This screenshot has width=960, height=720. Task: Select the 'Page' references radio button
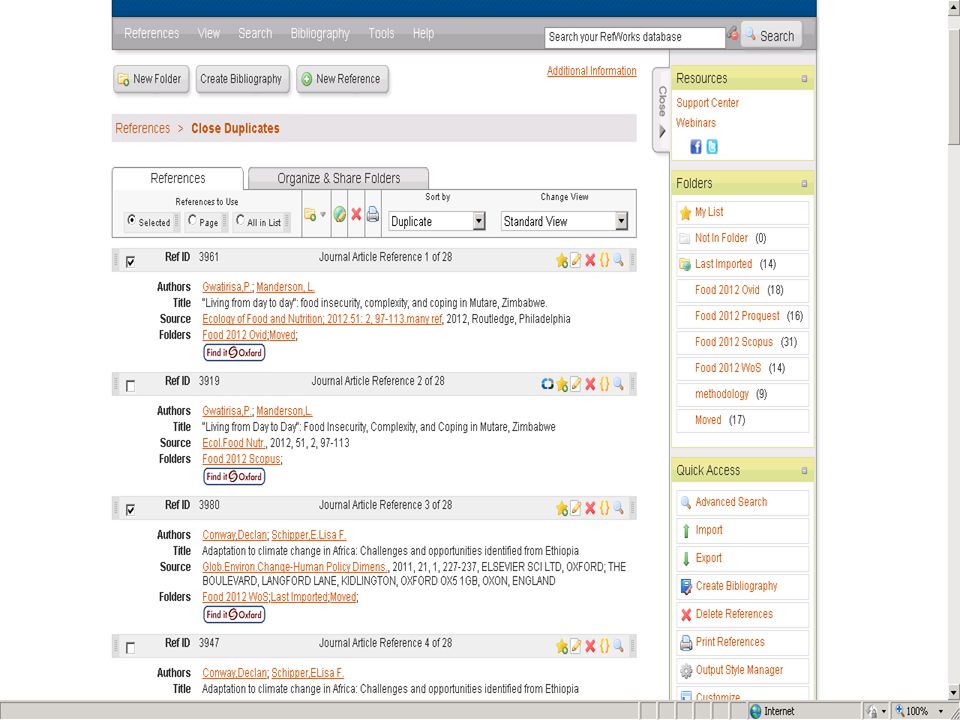coord(192,220)
